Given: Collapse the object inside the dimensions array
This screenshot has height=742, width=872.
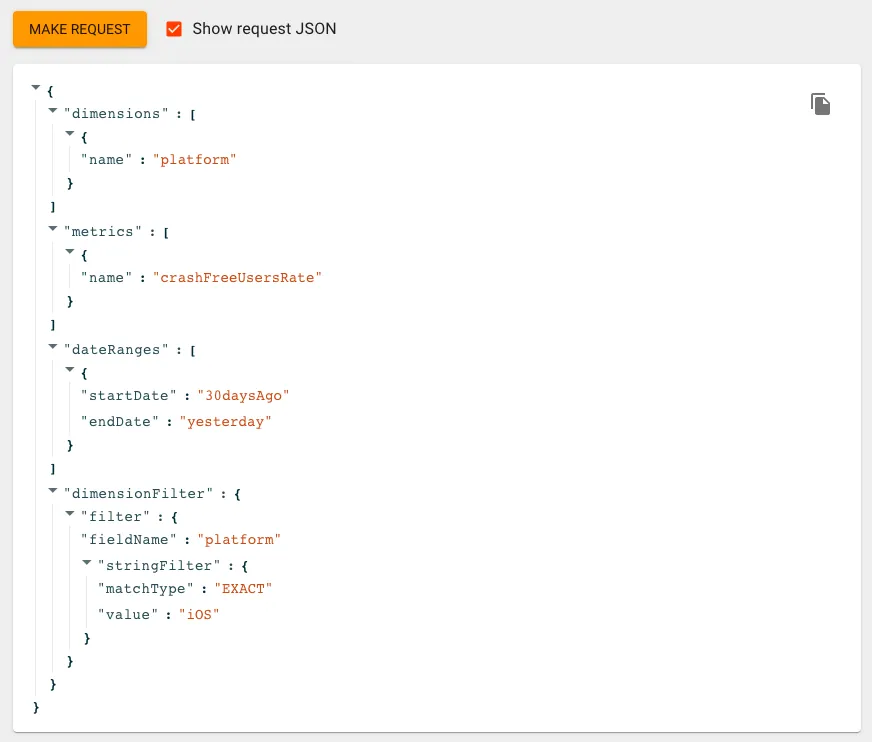Looking at the screenshot, I should 71,135.
